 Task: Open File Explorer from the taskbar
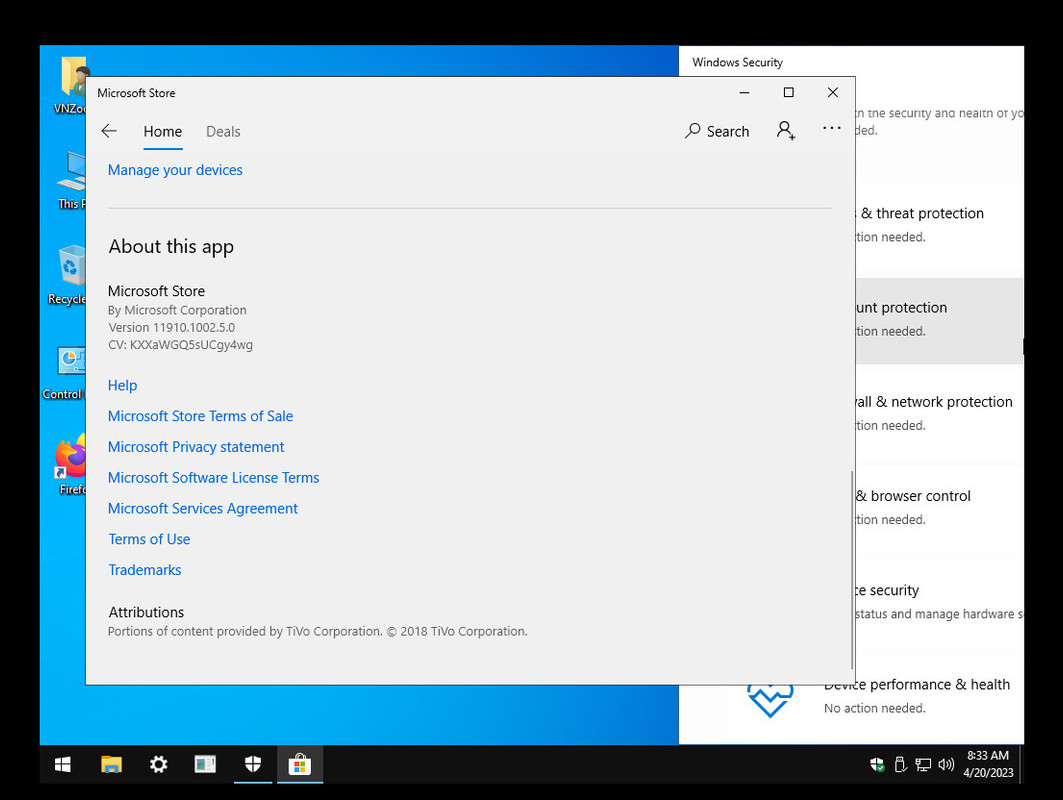[x=111, y=765]
